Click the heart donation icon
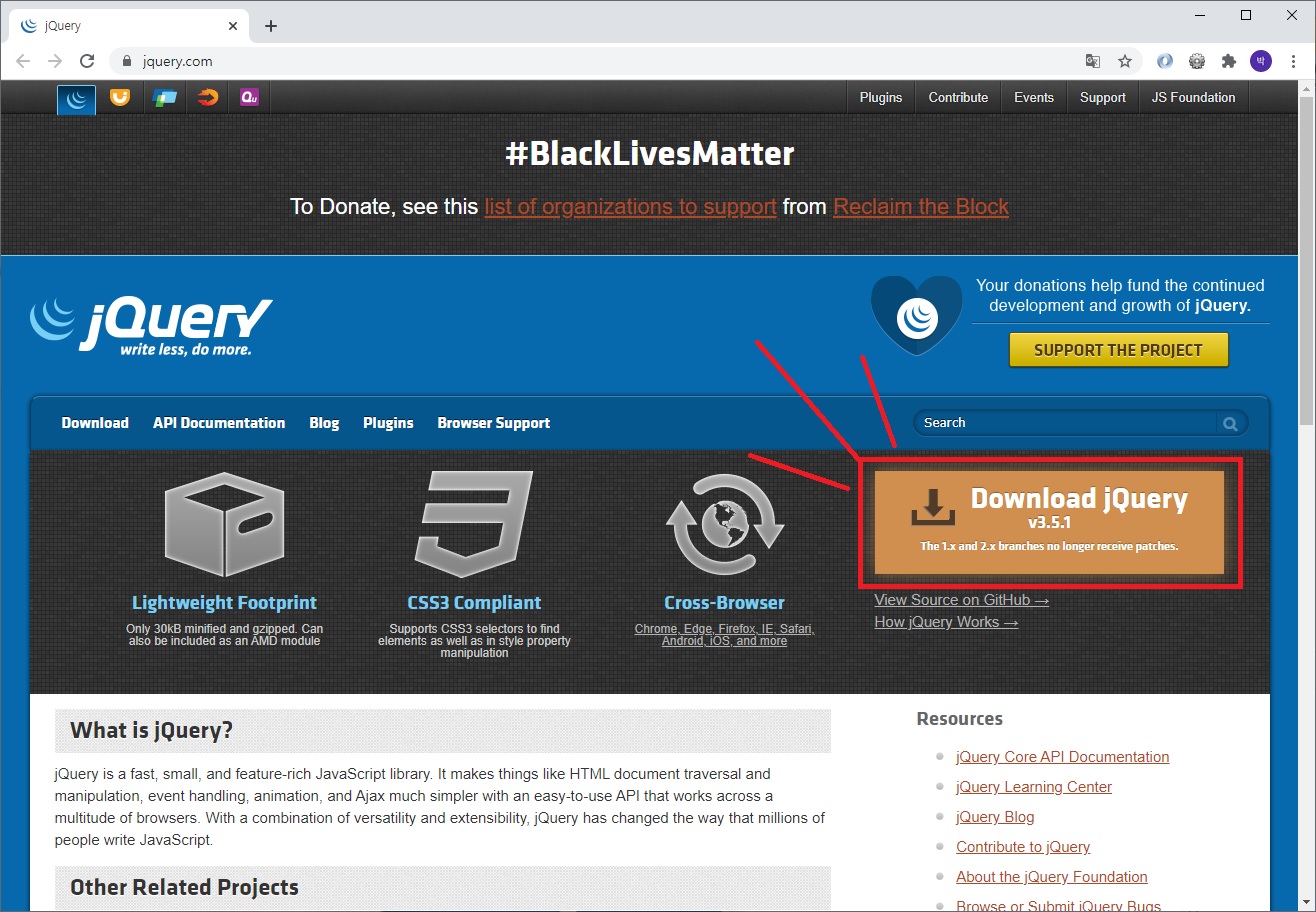The height and width of the screenshot is (912, 1316). tap(916, 316)
